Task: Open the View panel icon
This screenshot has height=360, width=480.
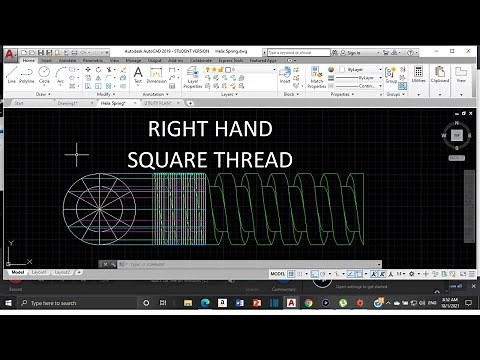Action: click(x=461, y=74)
